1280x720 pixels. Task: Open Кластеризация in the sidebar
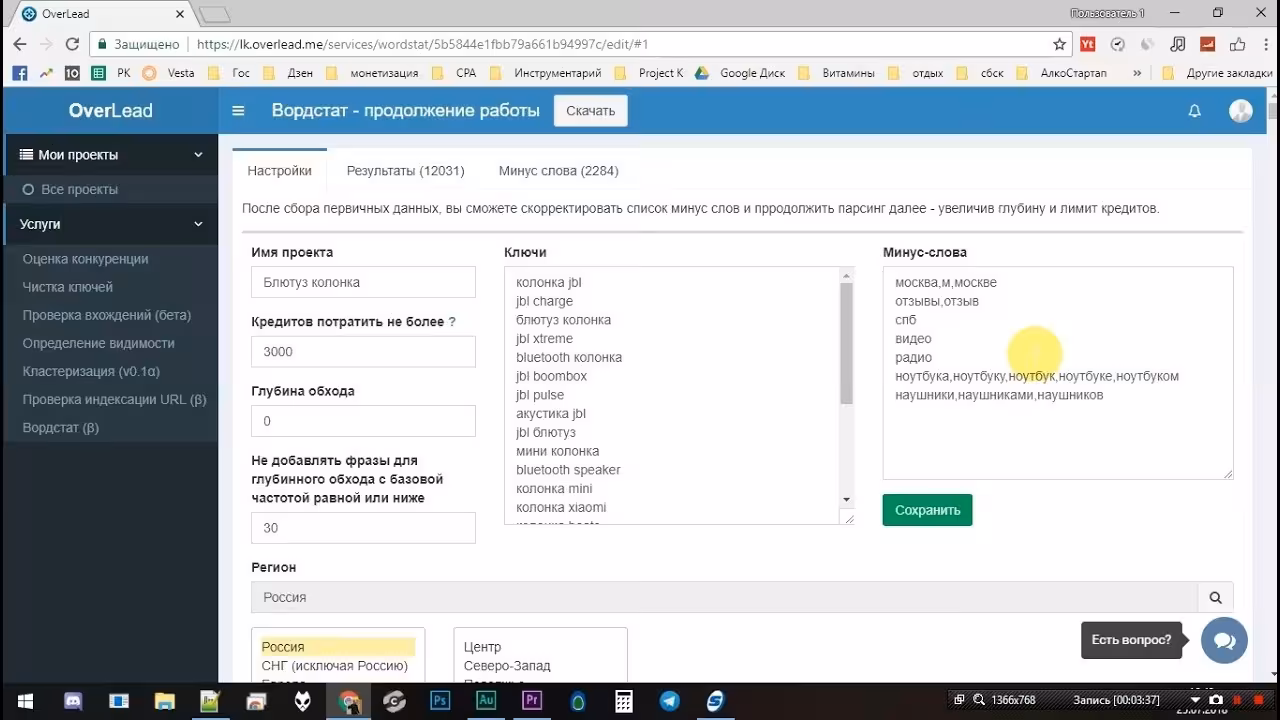[x=91, y=371]
